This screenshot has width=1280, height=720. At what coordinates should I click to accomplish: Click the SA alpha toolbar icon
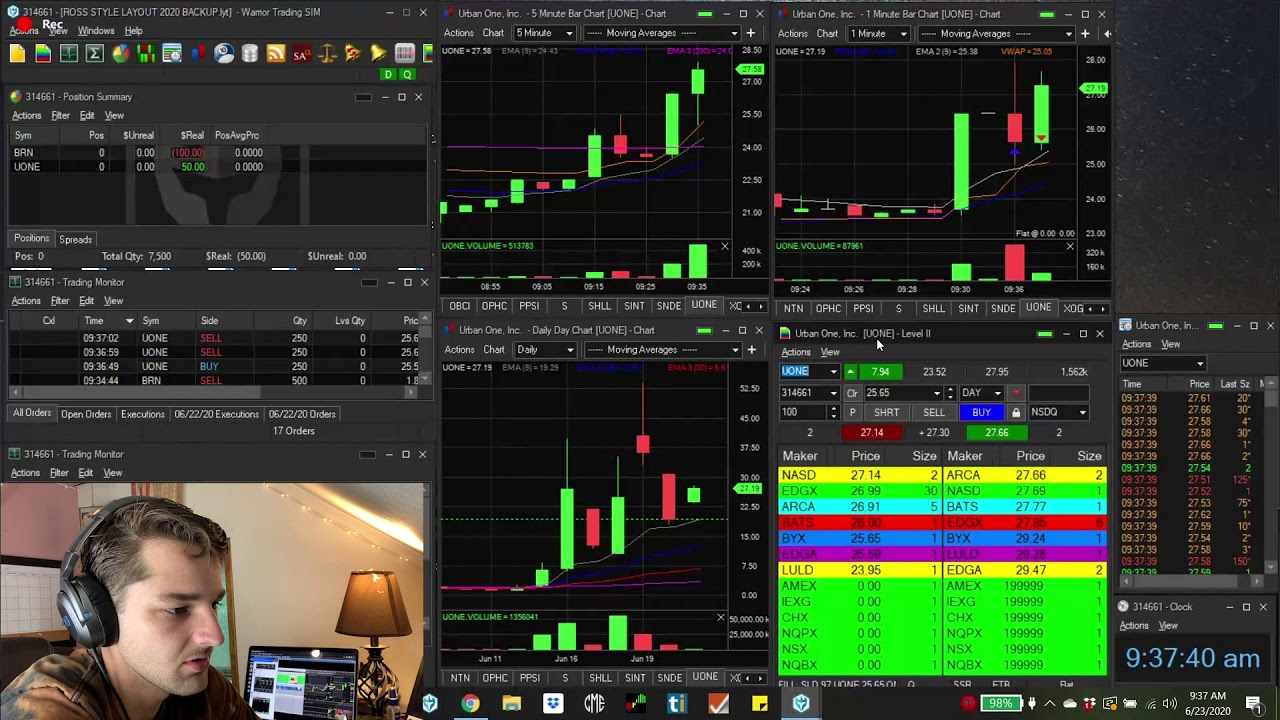pos(301,54)
